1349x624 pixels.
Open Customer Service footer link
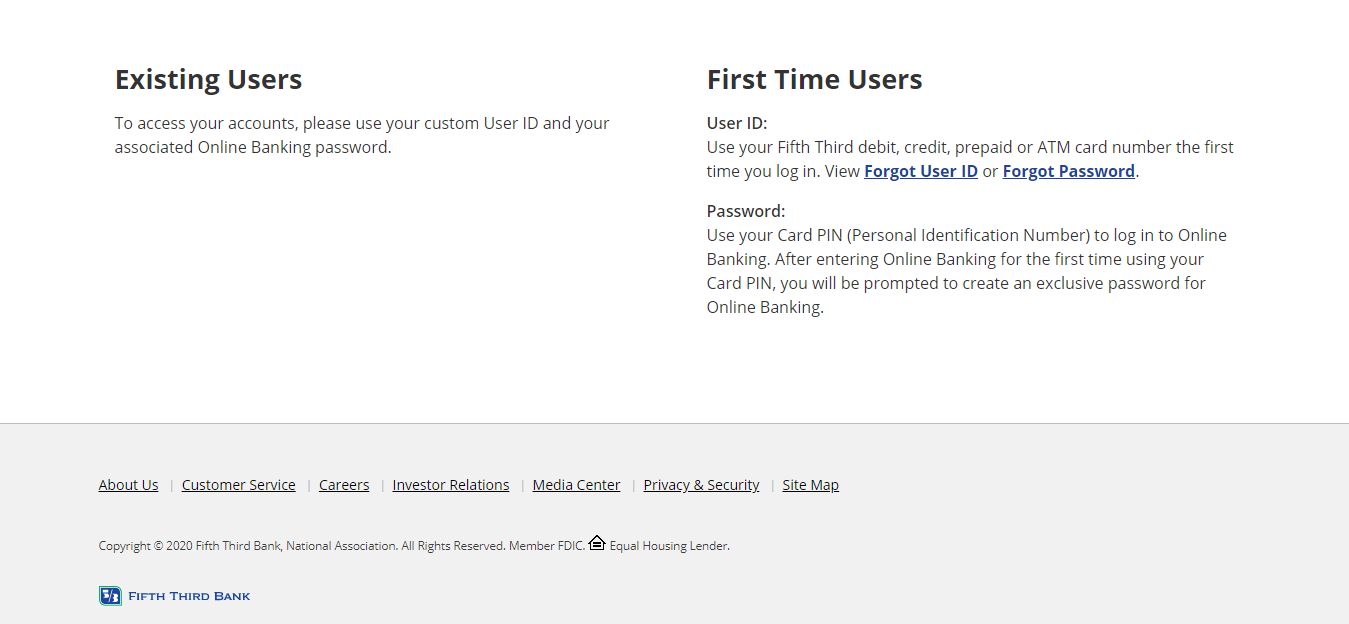coord(238,485)
